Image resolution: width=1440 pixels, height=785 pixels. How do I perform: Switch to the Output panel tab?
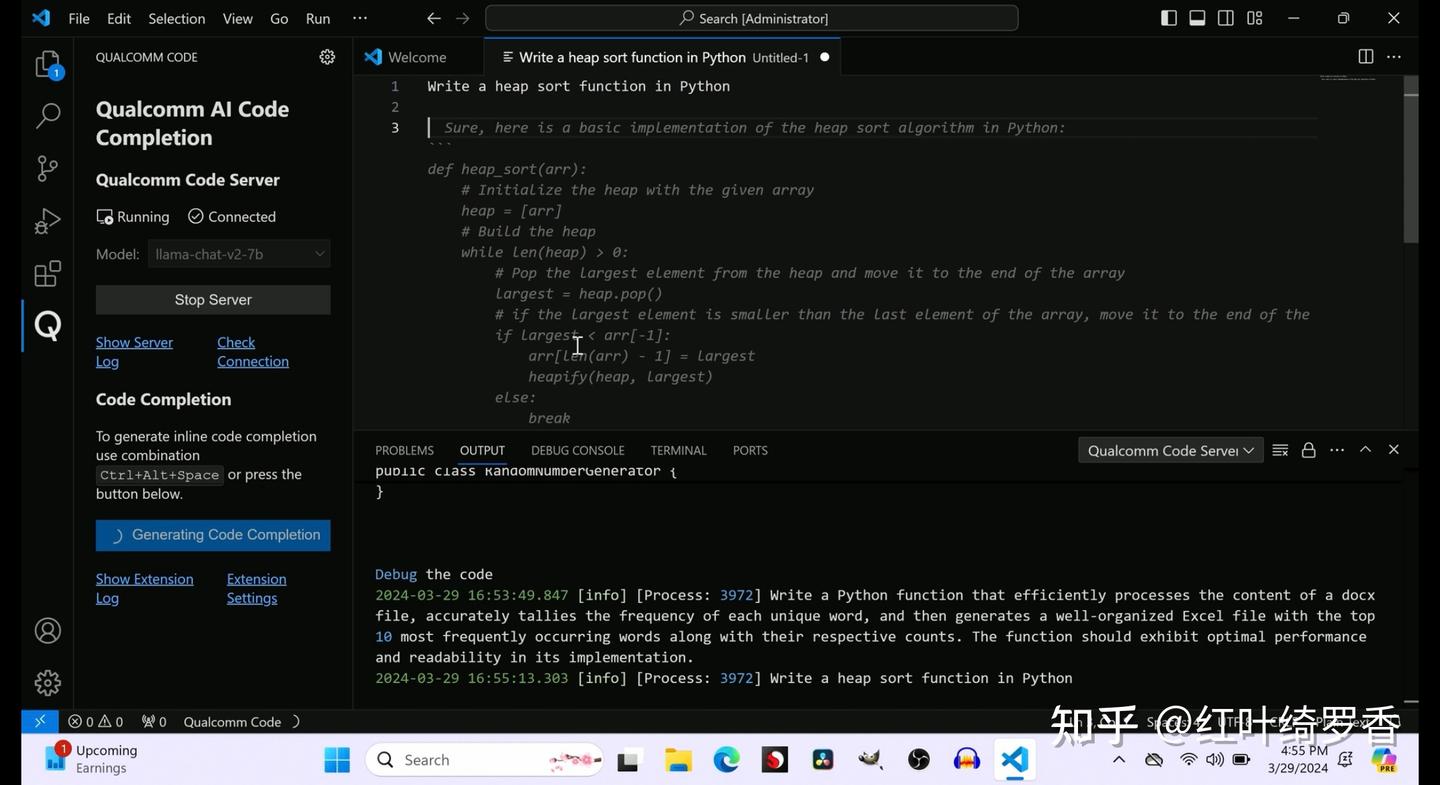tap(482, 450)
